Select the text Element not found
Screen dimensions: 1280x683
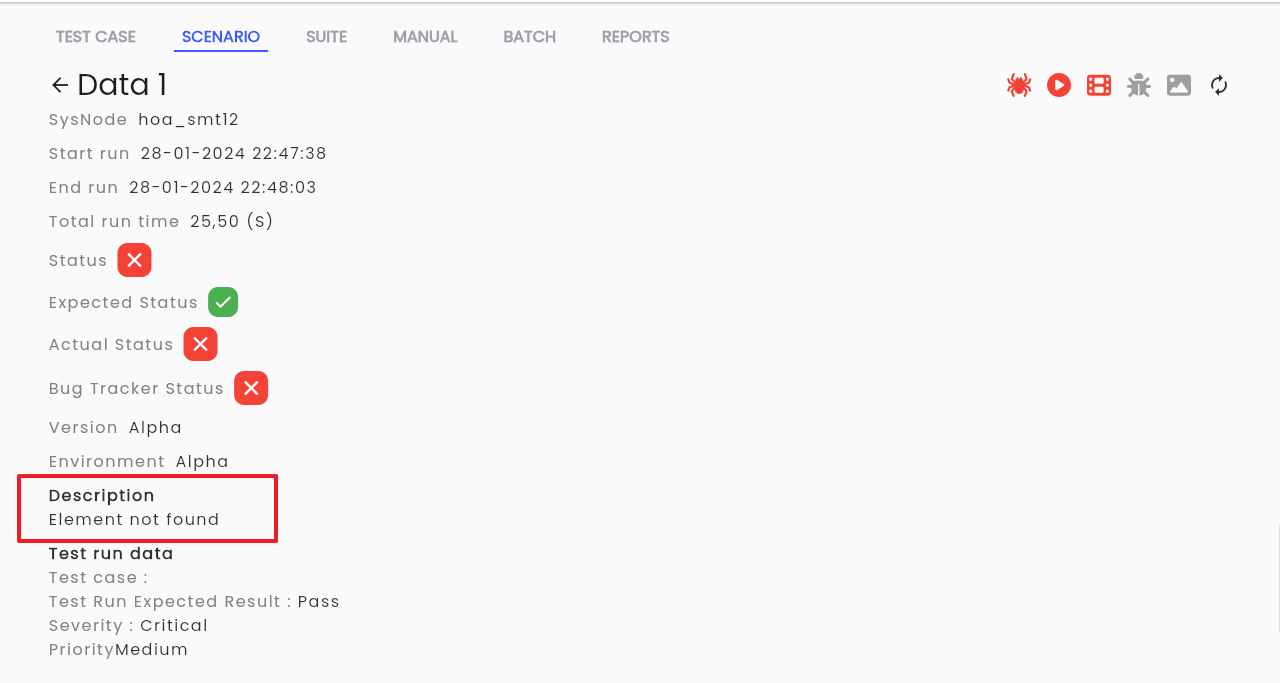(x=134, y=520)
